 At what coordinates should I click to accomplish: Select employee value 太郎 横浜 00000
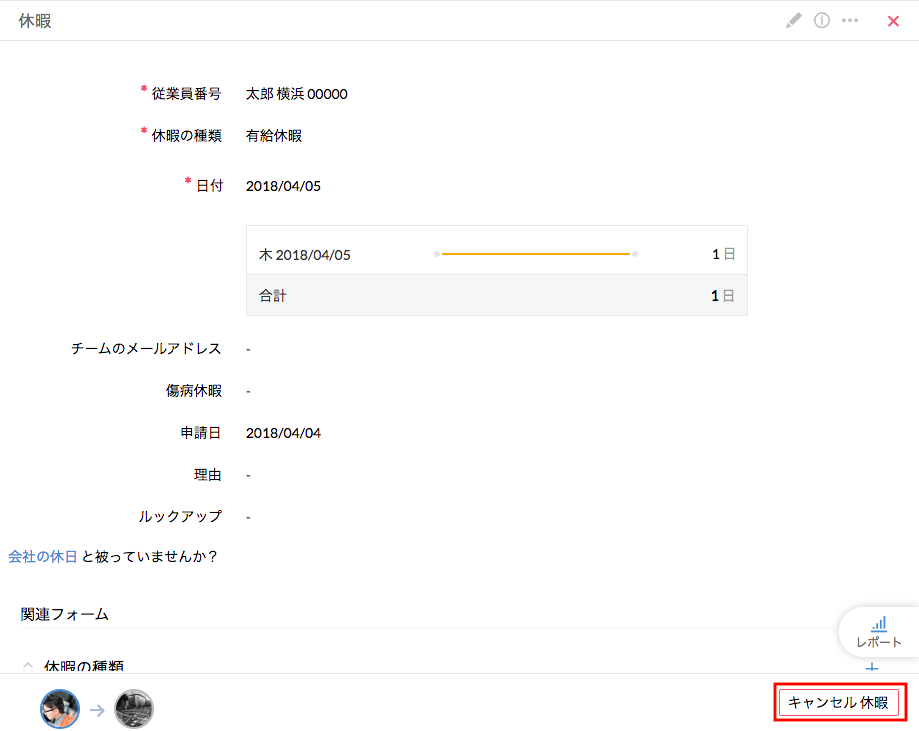click(297, 94)
